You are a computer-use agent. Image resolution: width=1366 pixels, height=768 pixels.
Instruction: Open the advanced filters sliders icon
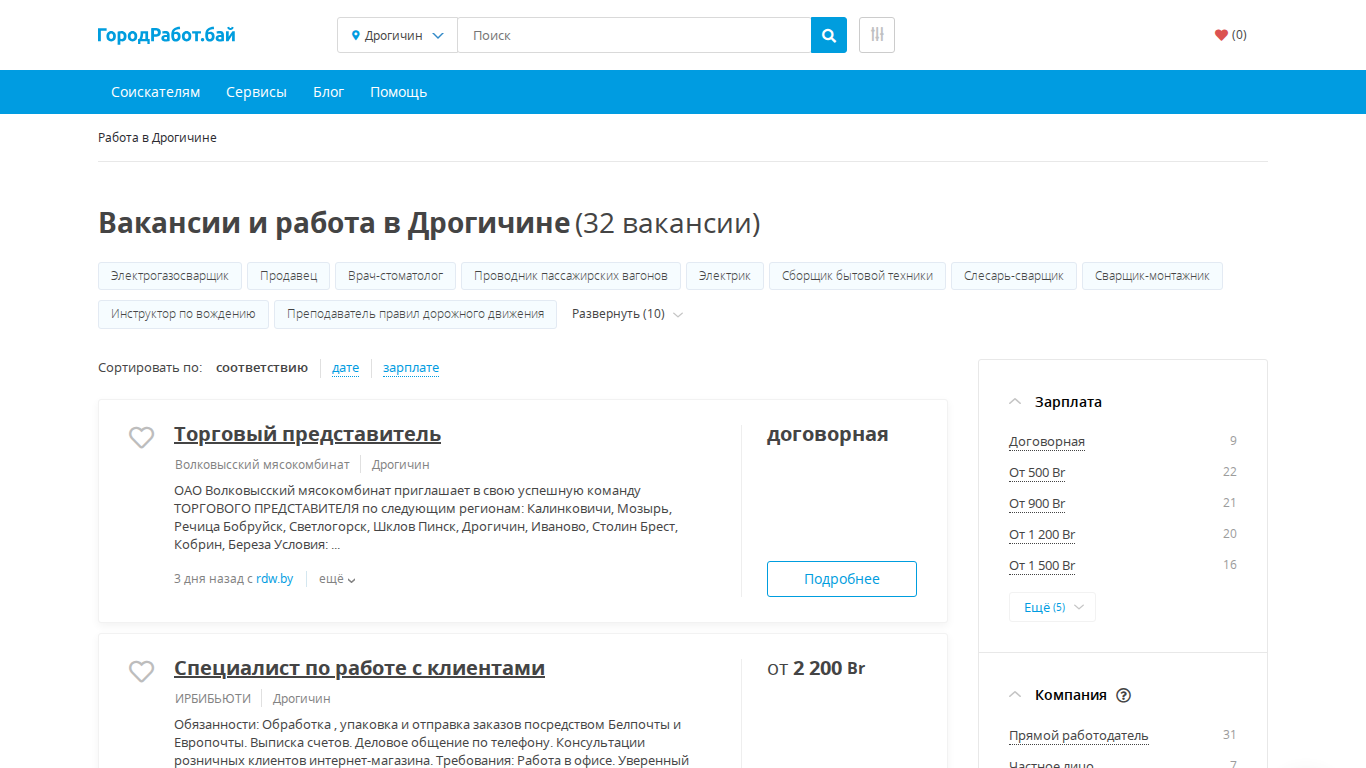click(x=877, y=35)
